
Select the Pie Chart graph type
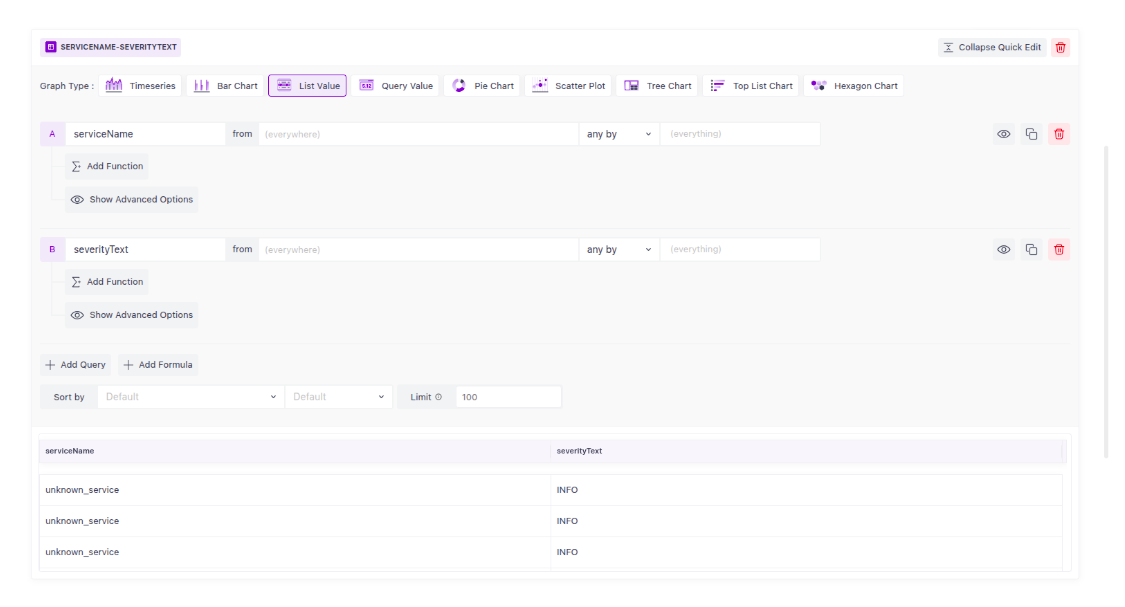483,86
